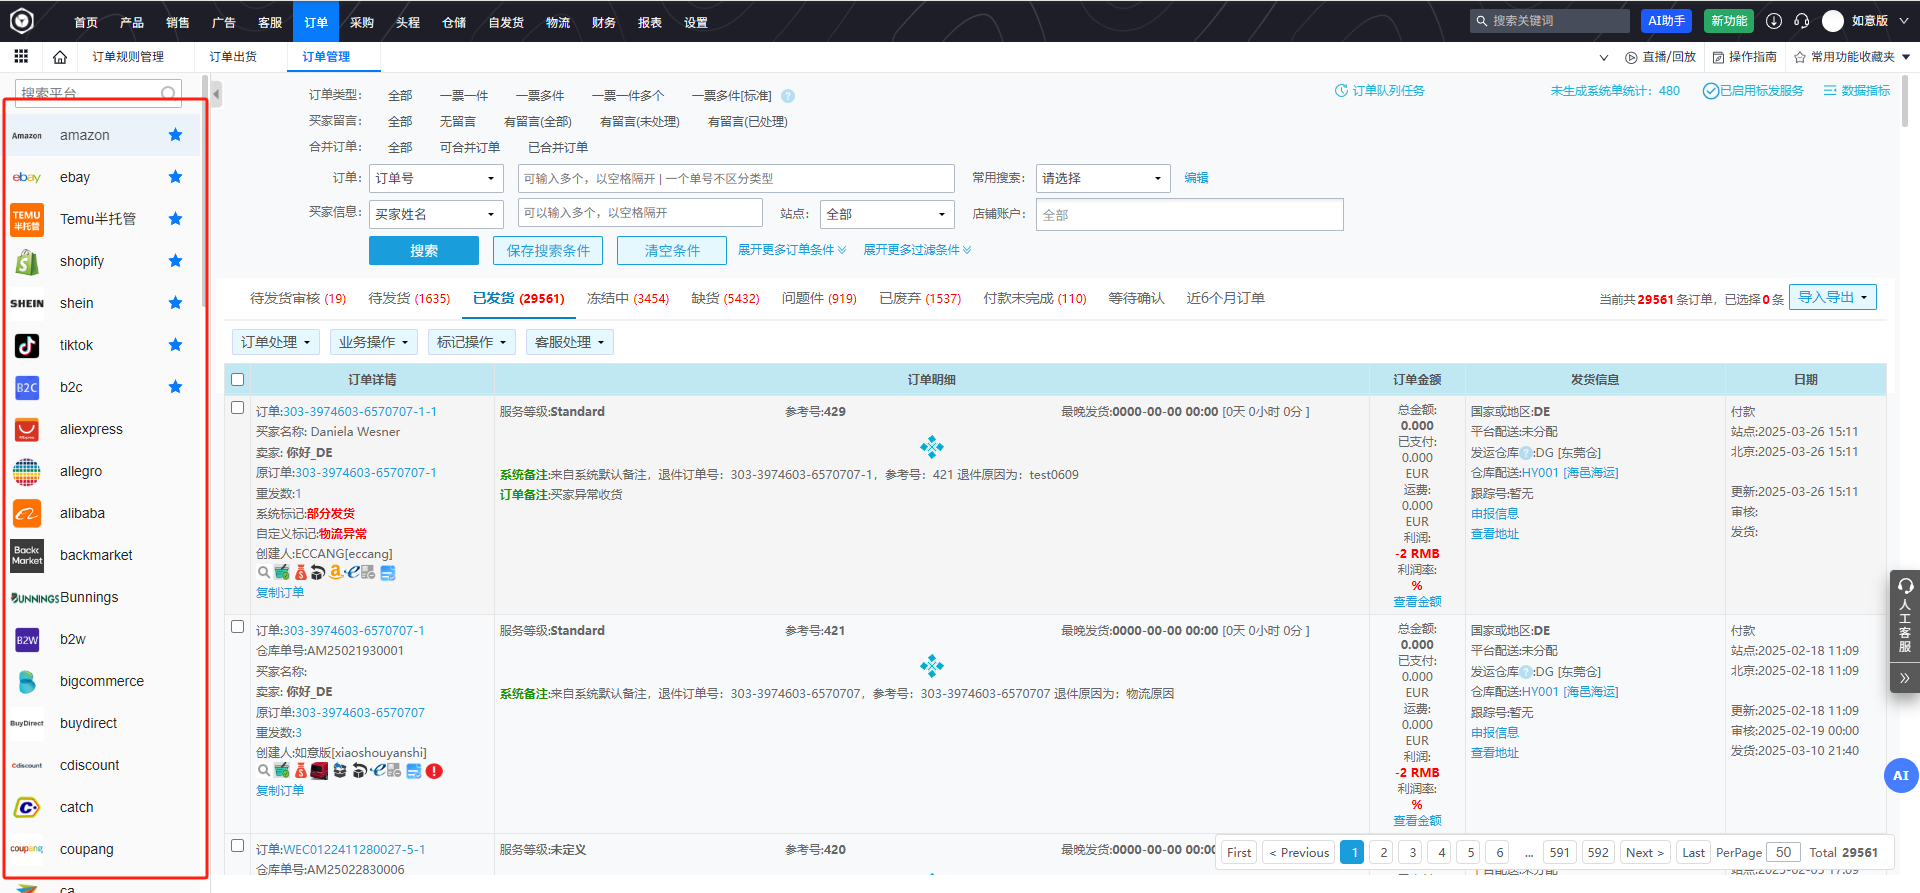Check the first order row checkbox
The height and width of the screenshot is (893, 1920).
click(237, 408)
